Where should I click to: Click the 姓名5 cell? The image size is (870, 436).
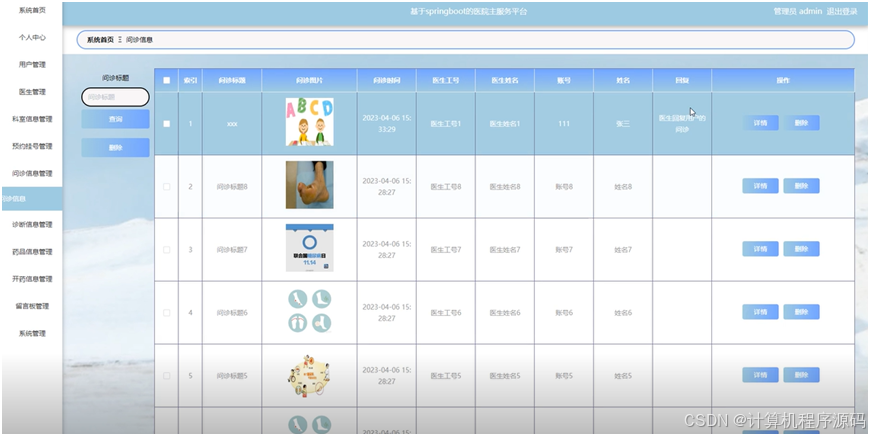623,376
